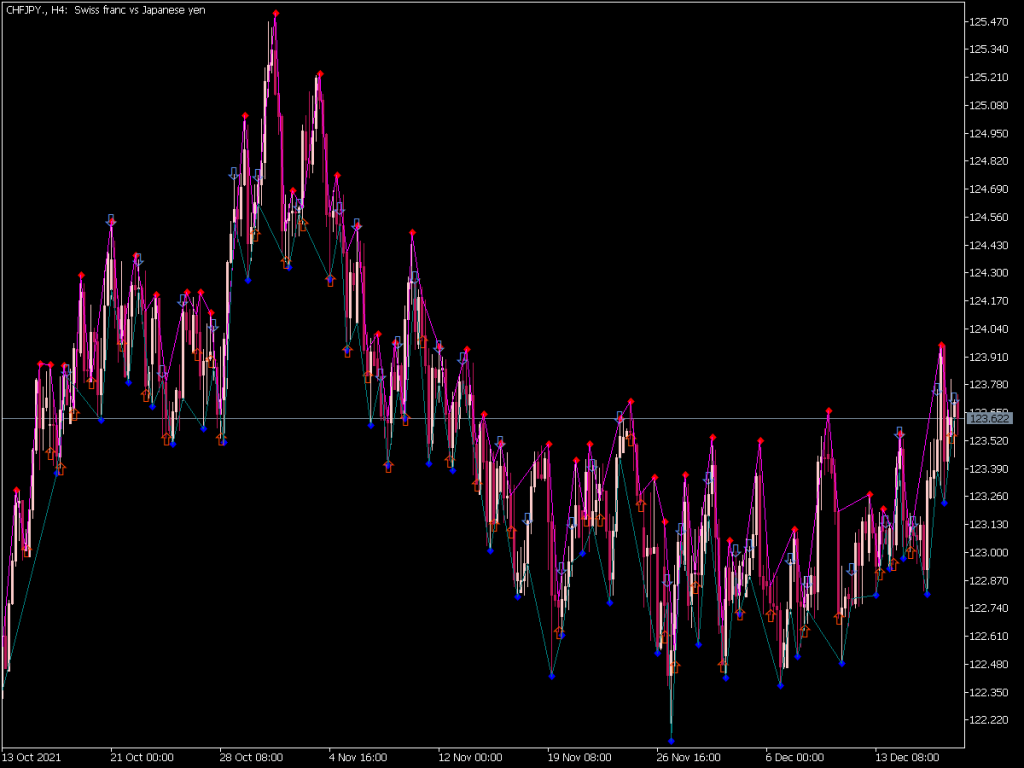The width and height of the screenshot is (1024, 768).
Task: Select the red fractal marker at the chart's highest peak
Action: (276, 14)
